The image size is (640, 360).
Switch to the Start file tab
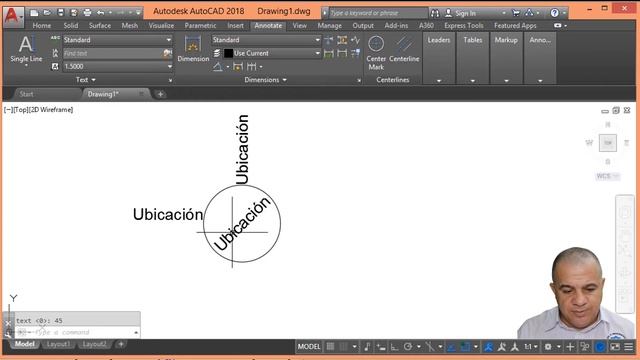click(27, 94)
